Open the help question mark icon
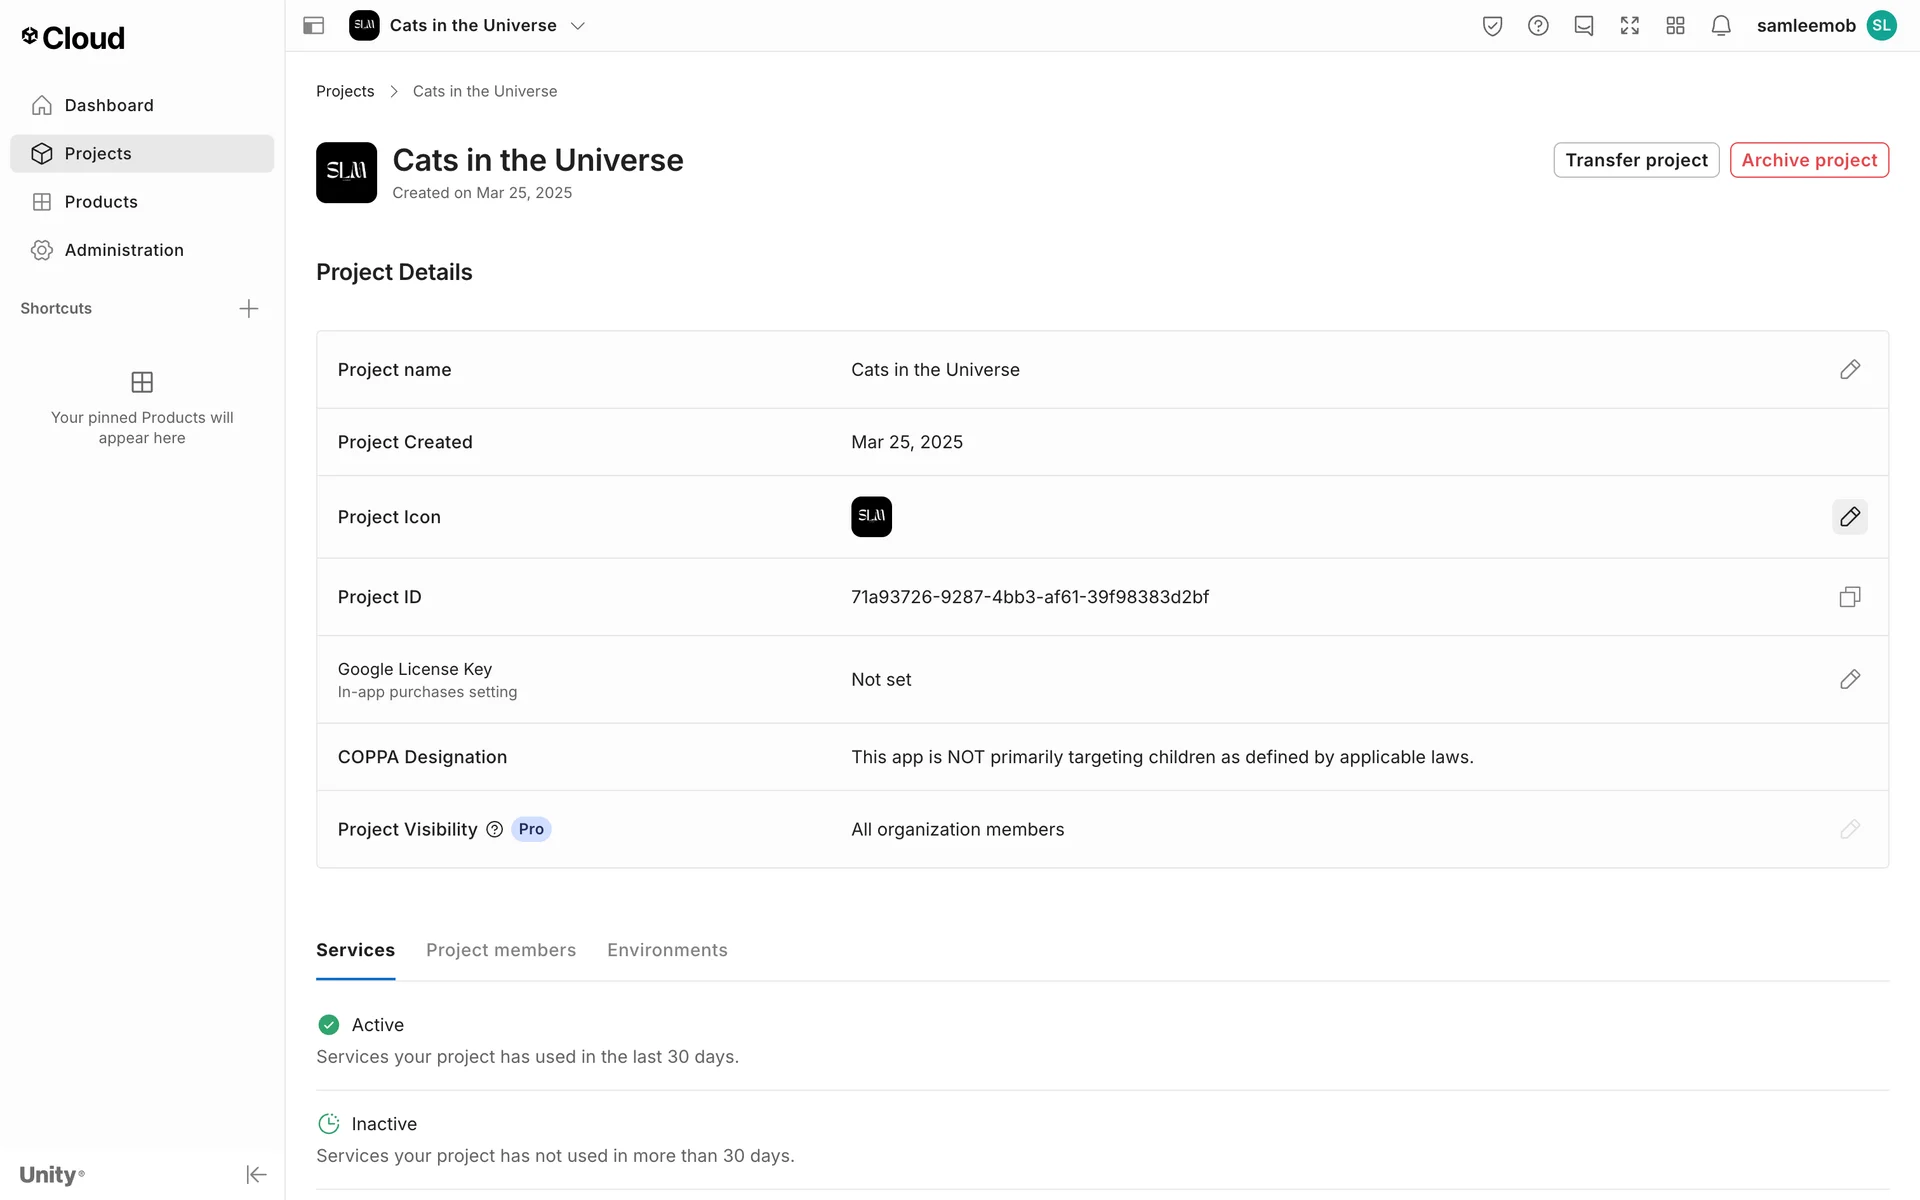Viewport: 1920px width, 1200px height. point(1538,26)
